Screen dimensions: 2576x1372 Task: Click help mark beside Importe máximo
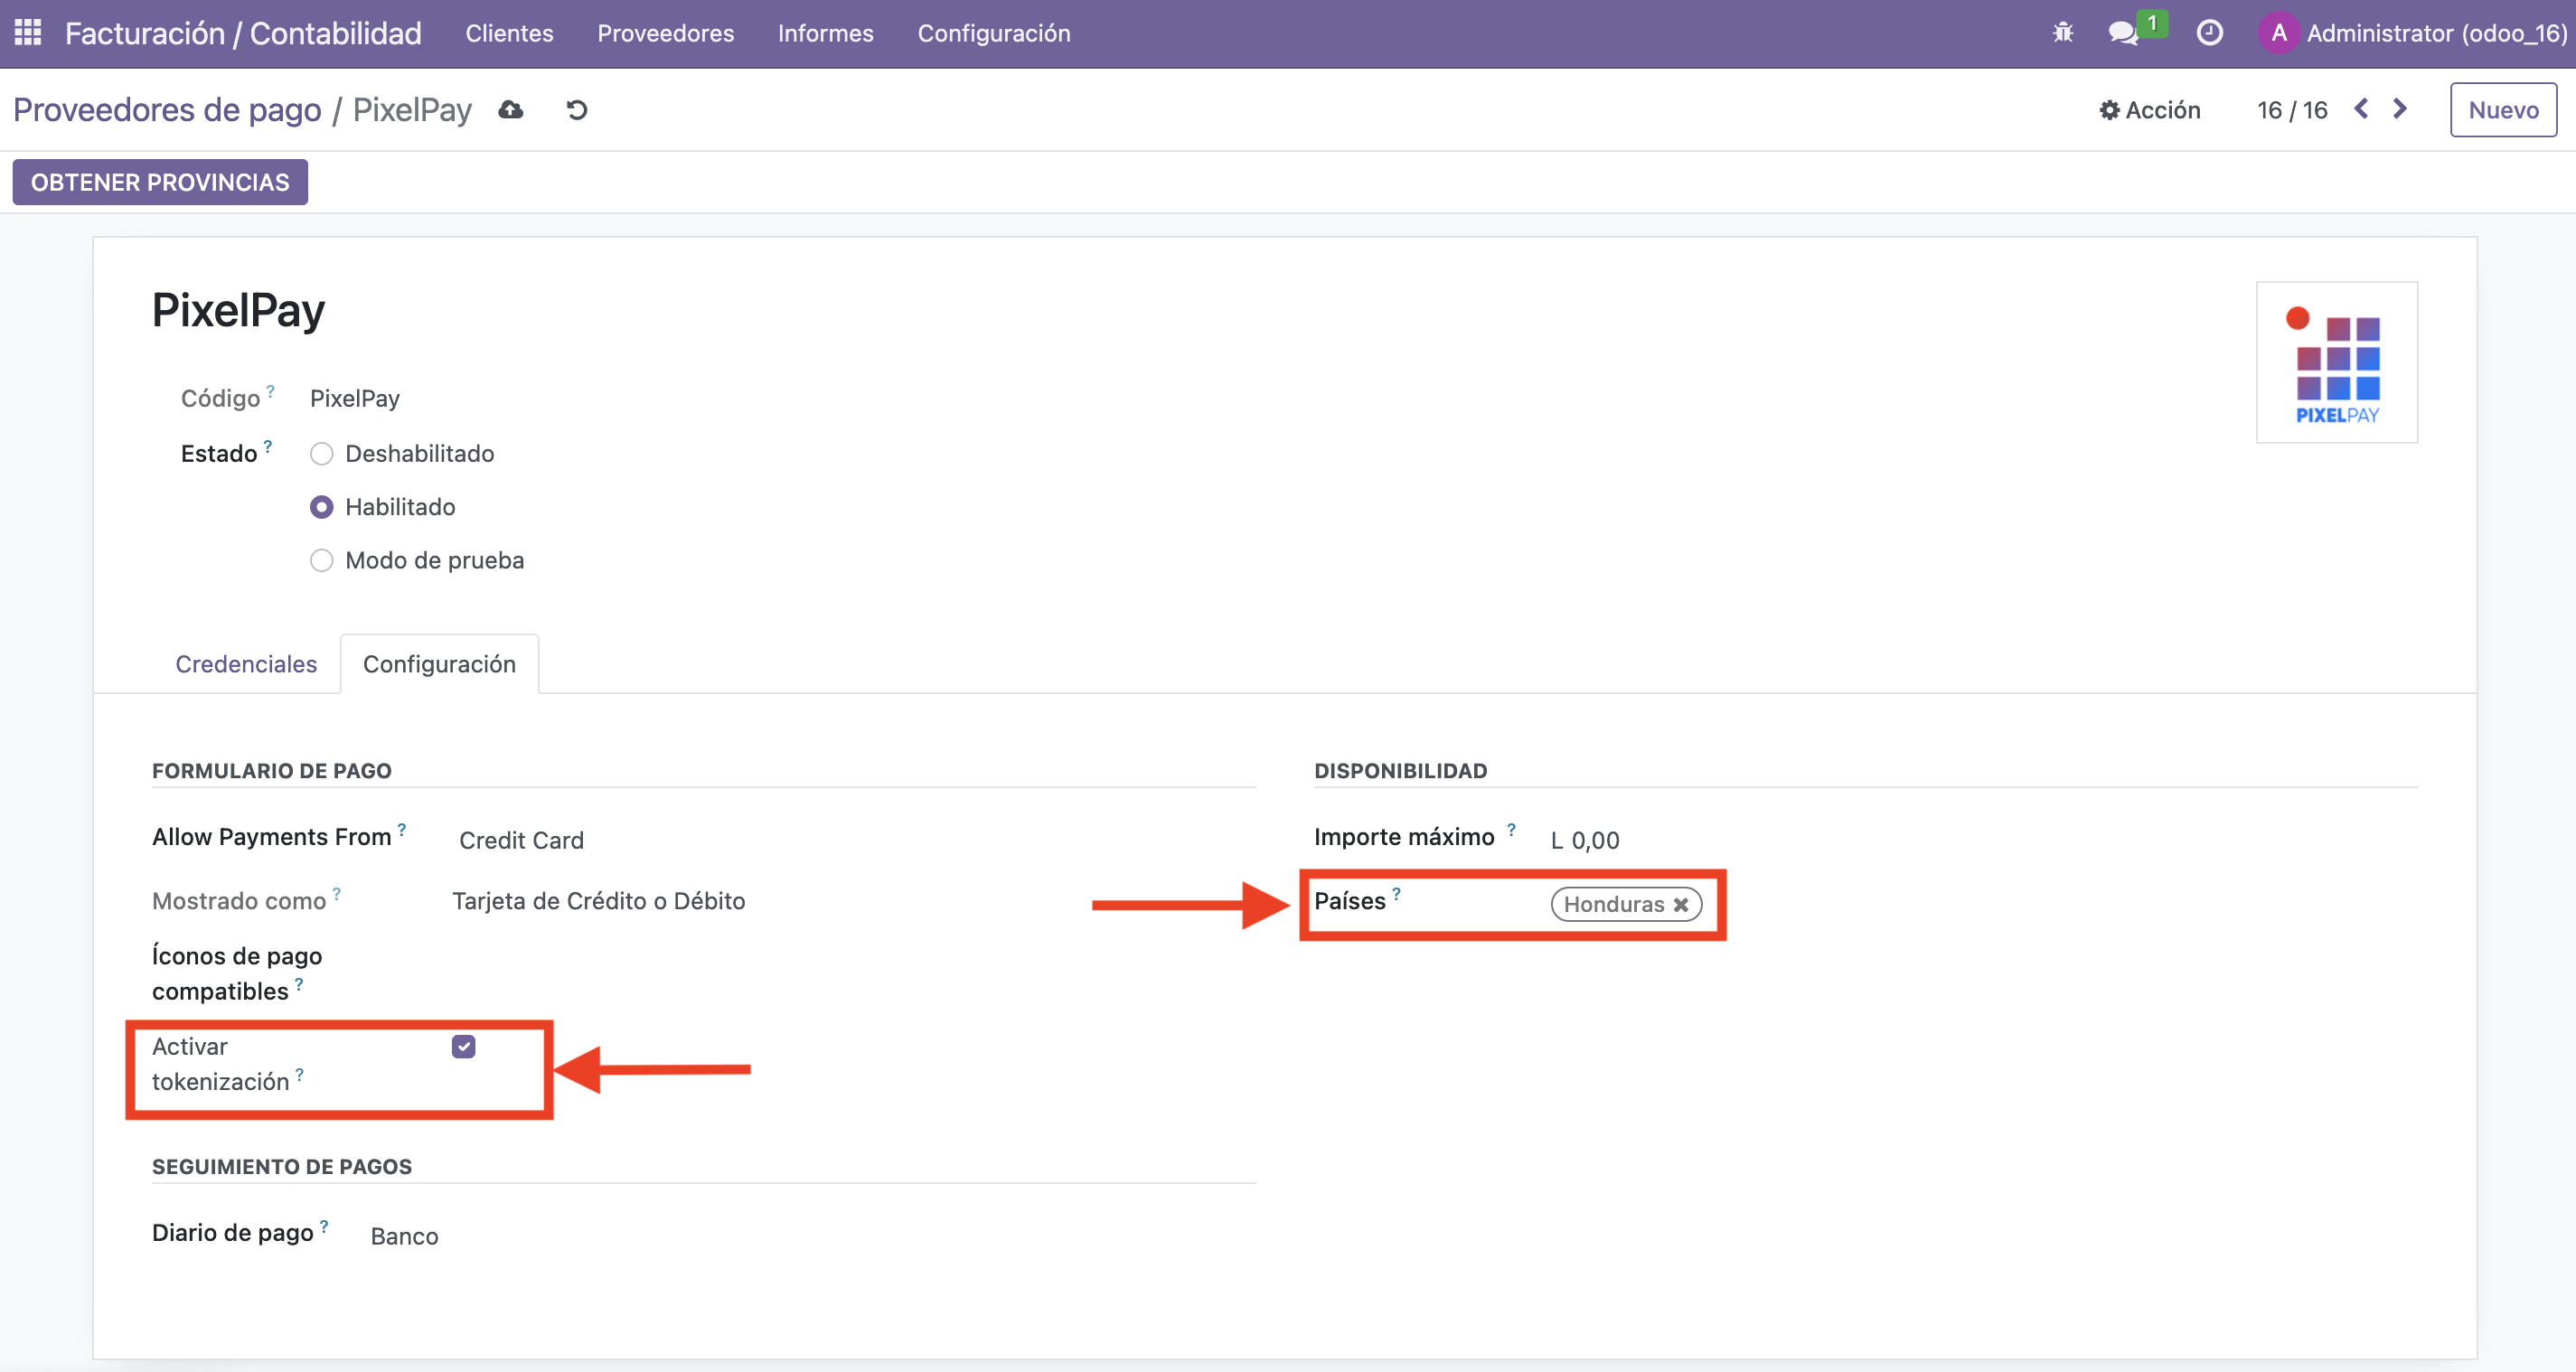(1511, 829)
